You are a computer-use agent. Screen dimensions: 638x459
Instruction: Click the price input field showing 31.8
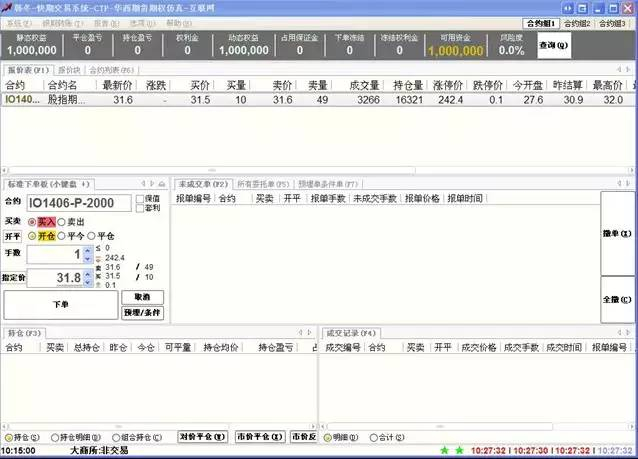click(55, 278)
